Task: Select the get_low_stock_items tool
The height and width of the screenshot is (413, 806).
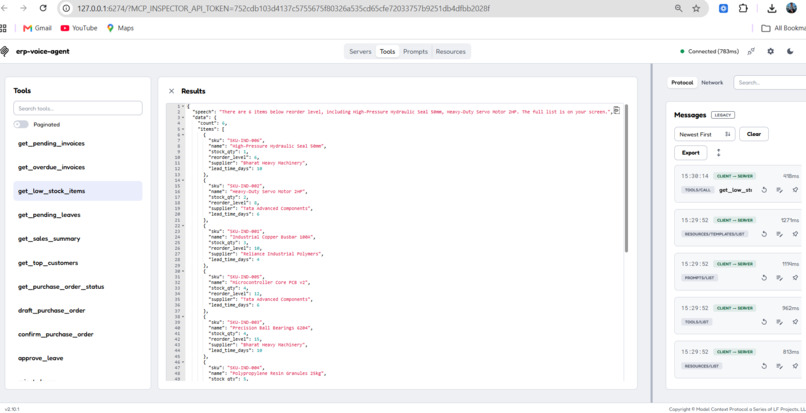Action: pos(78,191)
